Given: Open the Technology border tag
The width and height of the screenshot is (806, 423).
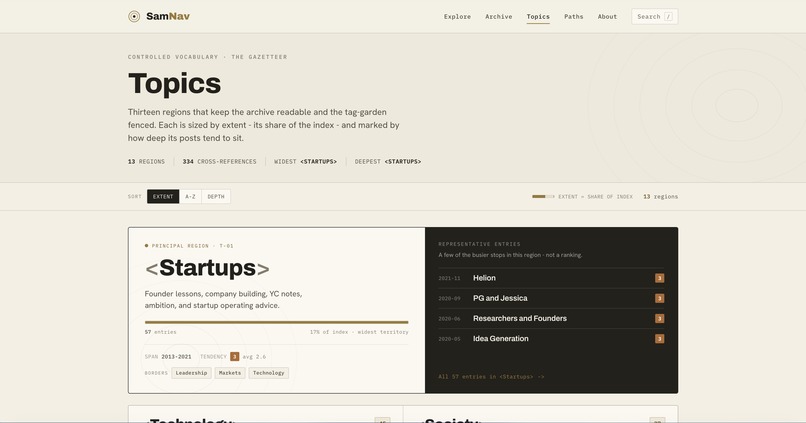Looking at the screenshot, I should point(268,373).
